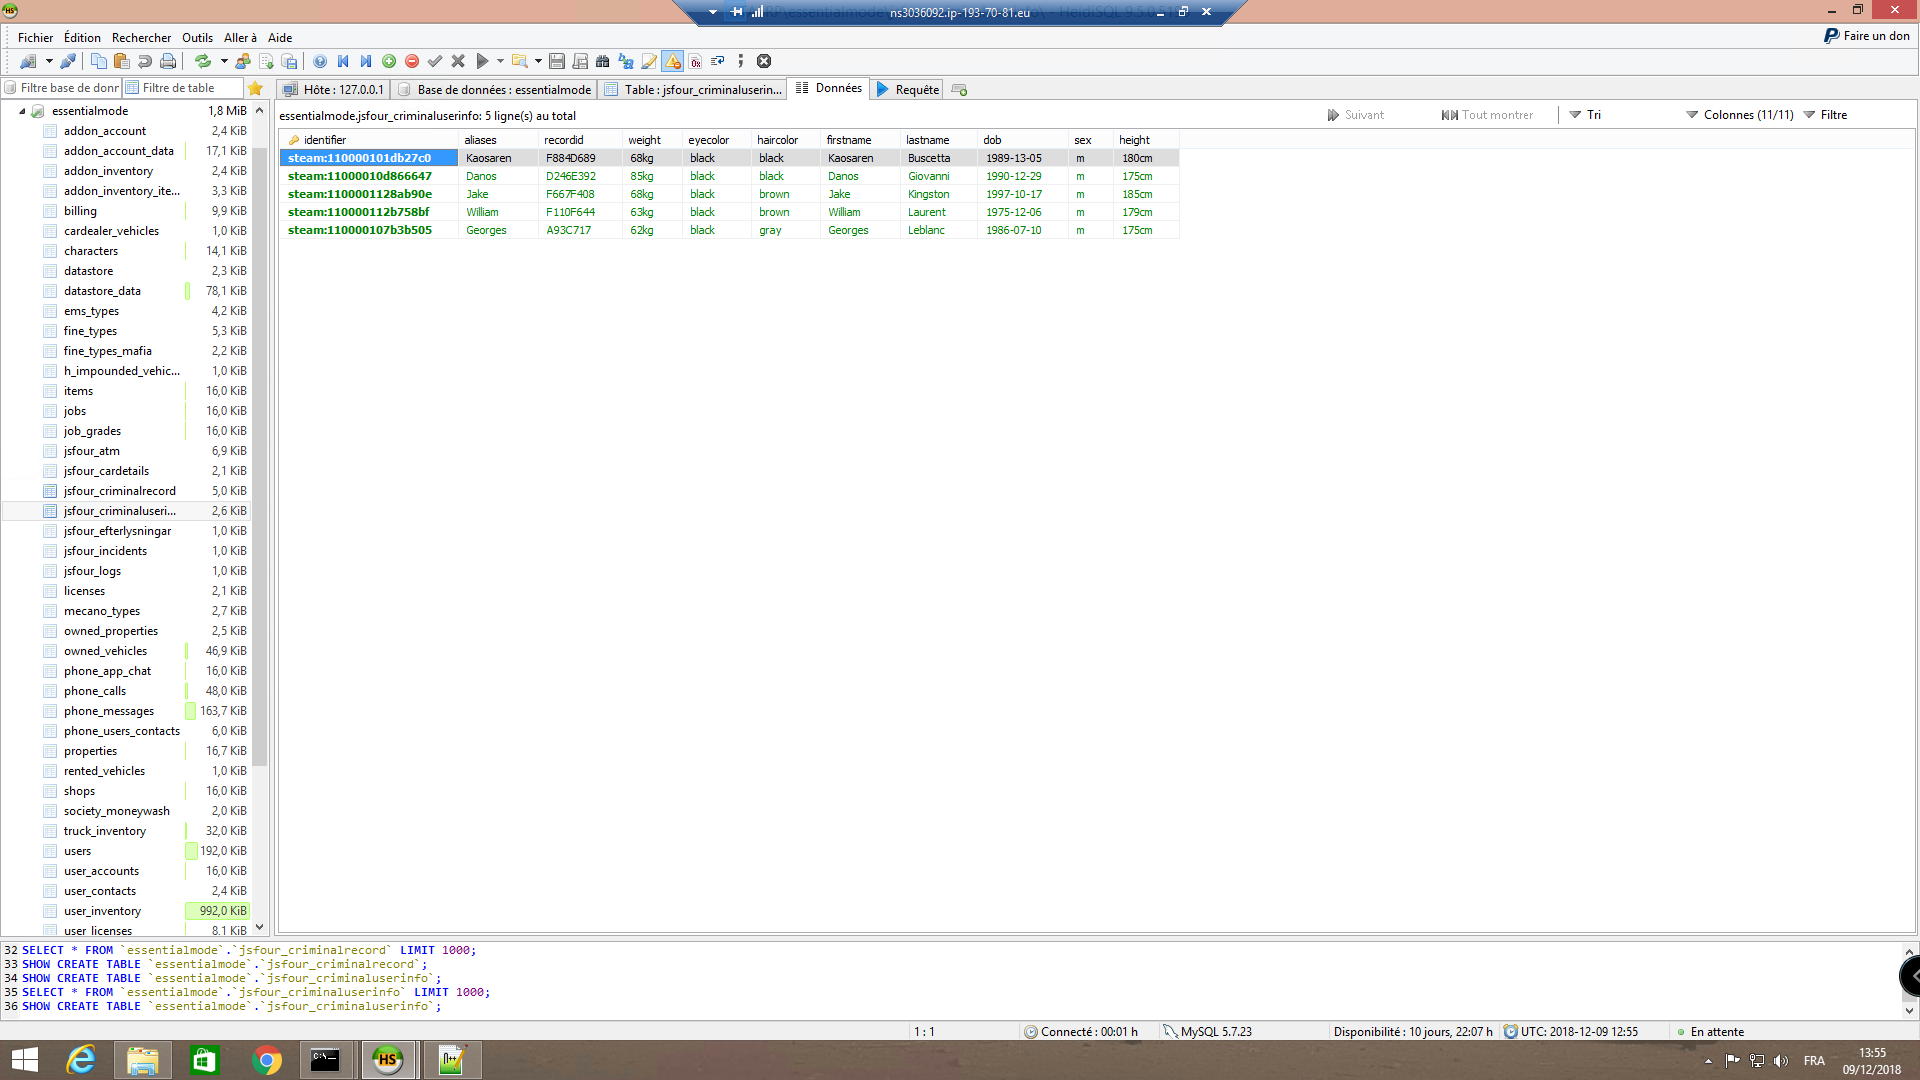
Task: Post edits using the checkmark icon
Action: [435, 61]
